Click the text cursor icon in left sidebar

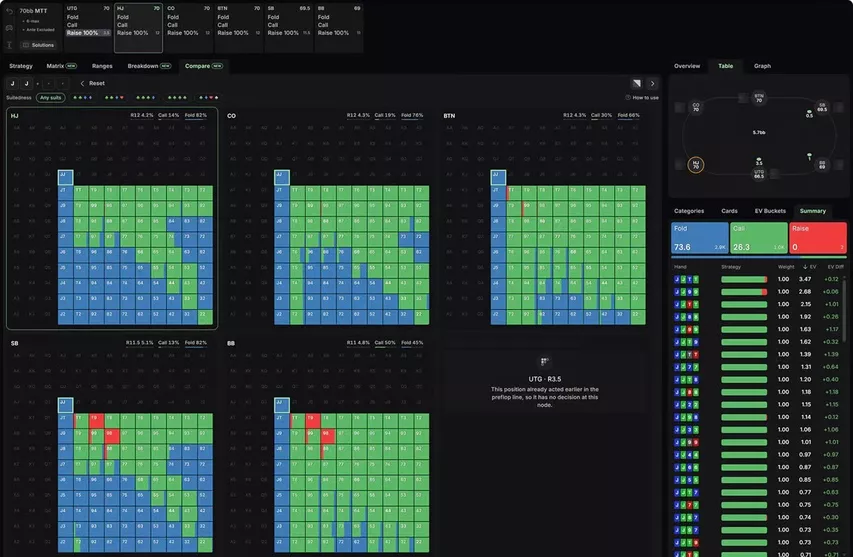click(x=9, y=45)
